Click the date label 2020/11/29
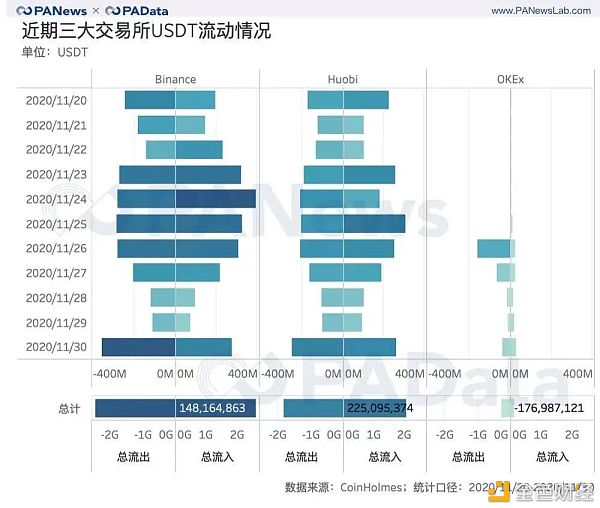This screenshot has width=600, height=508. pos(56,323)
